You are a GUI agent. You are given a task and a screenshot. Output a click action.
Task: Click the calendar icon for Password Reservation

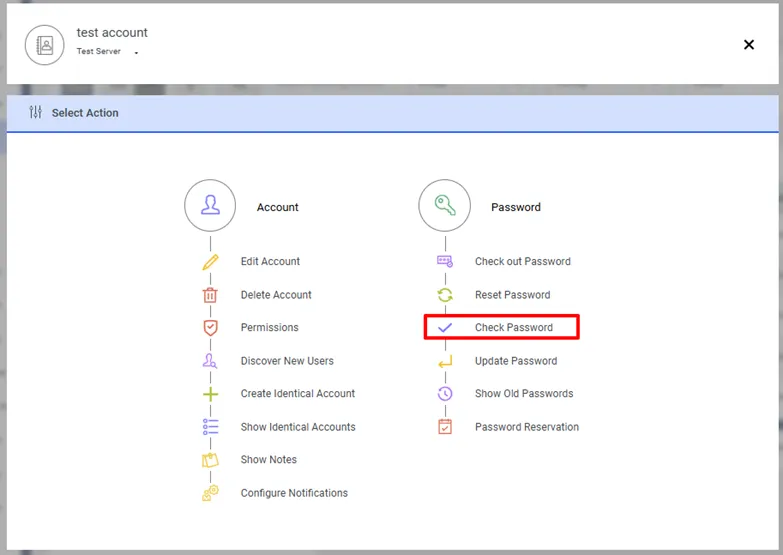tap(445, 427)
